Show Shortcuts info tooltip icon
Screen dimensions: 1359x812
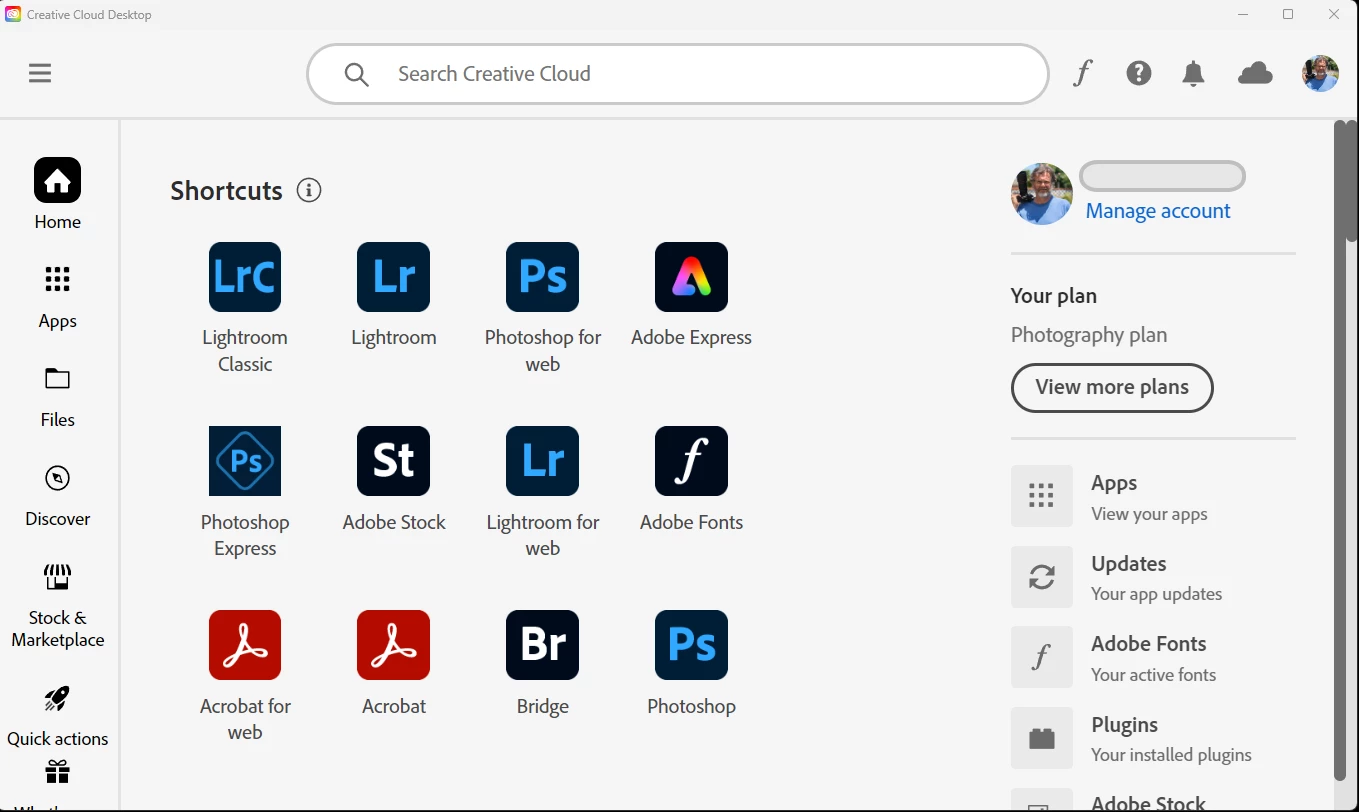[309, 190]
